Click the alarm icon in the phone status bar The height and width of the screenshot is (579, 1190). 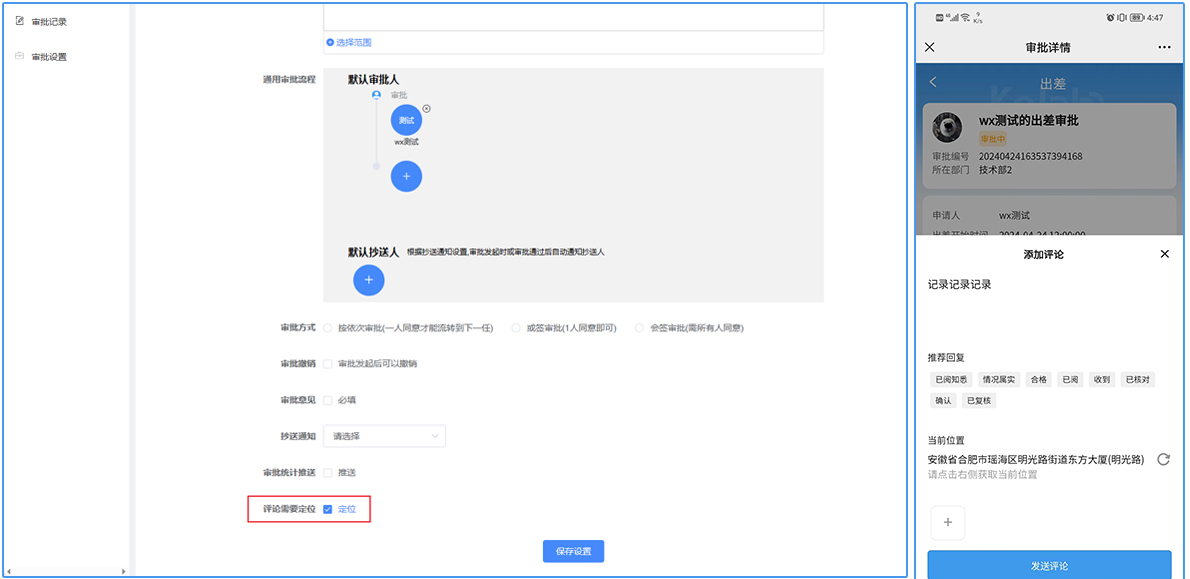tap(1110, 17)
